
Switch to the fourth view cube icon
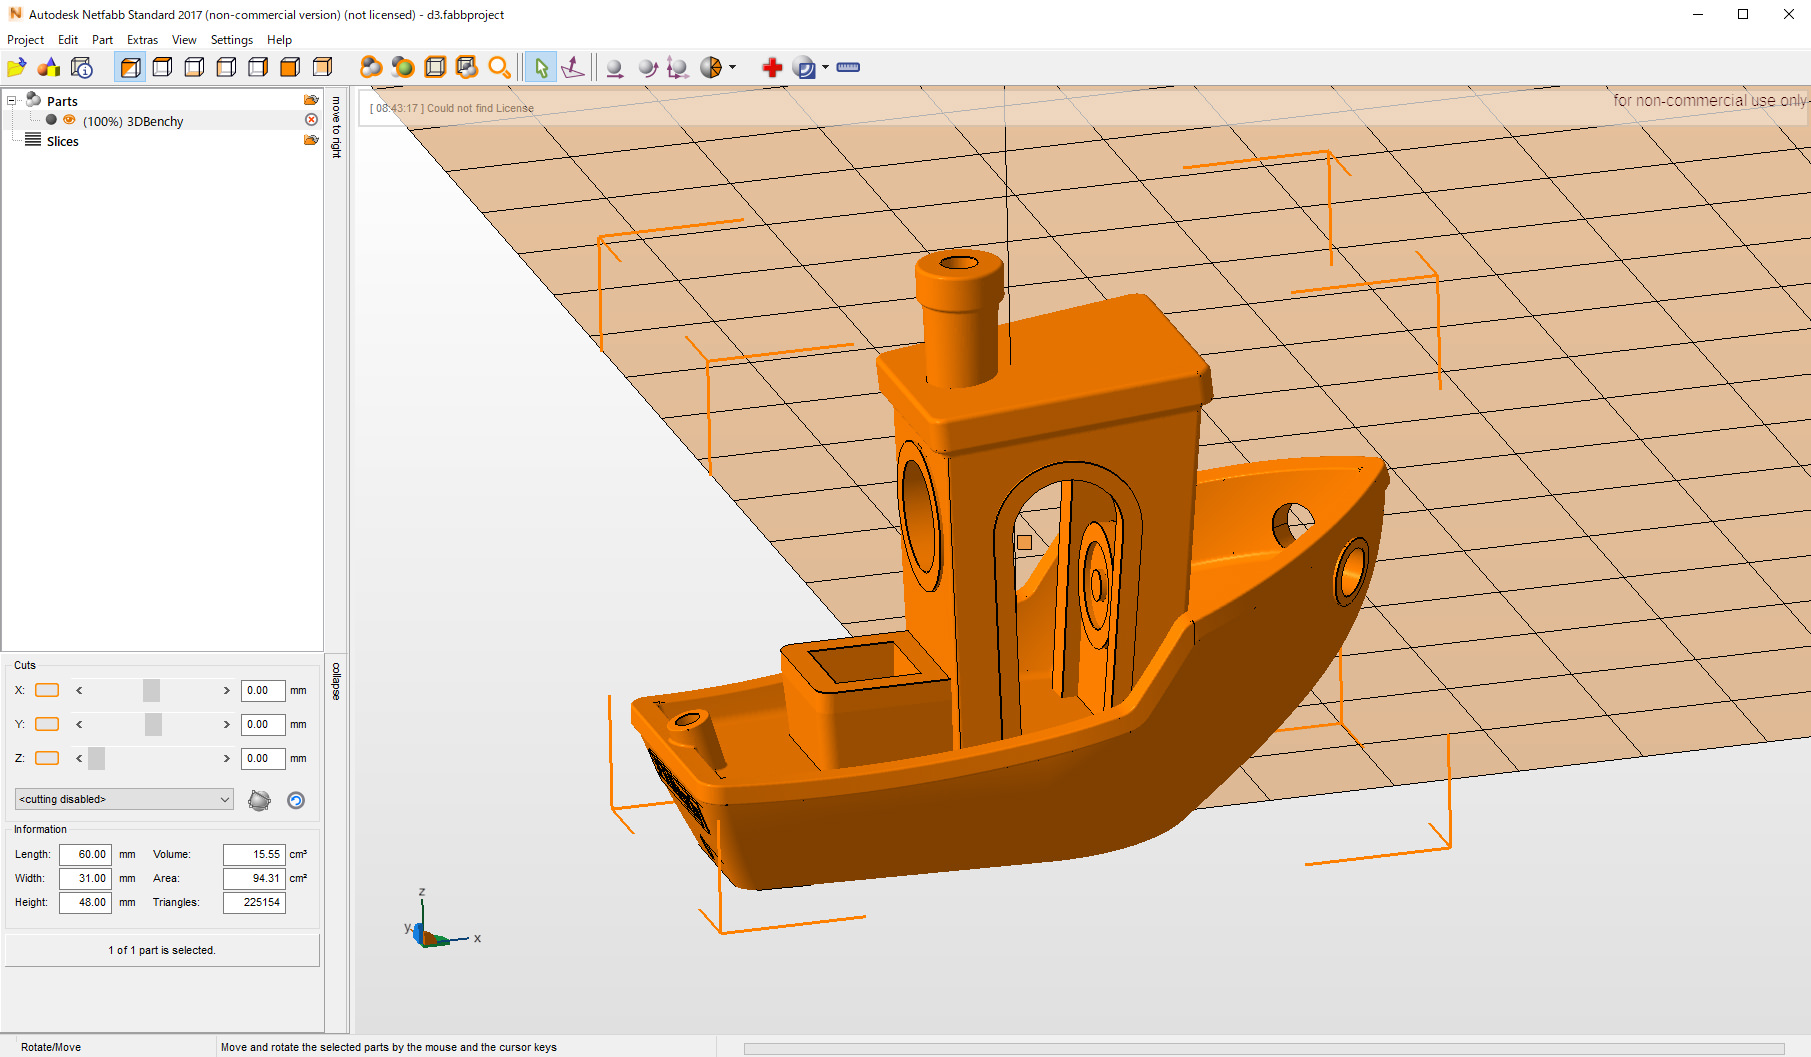pyautogui.click(x=226, y=68)
